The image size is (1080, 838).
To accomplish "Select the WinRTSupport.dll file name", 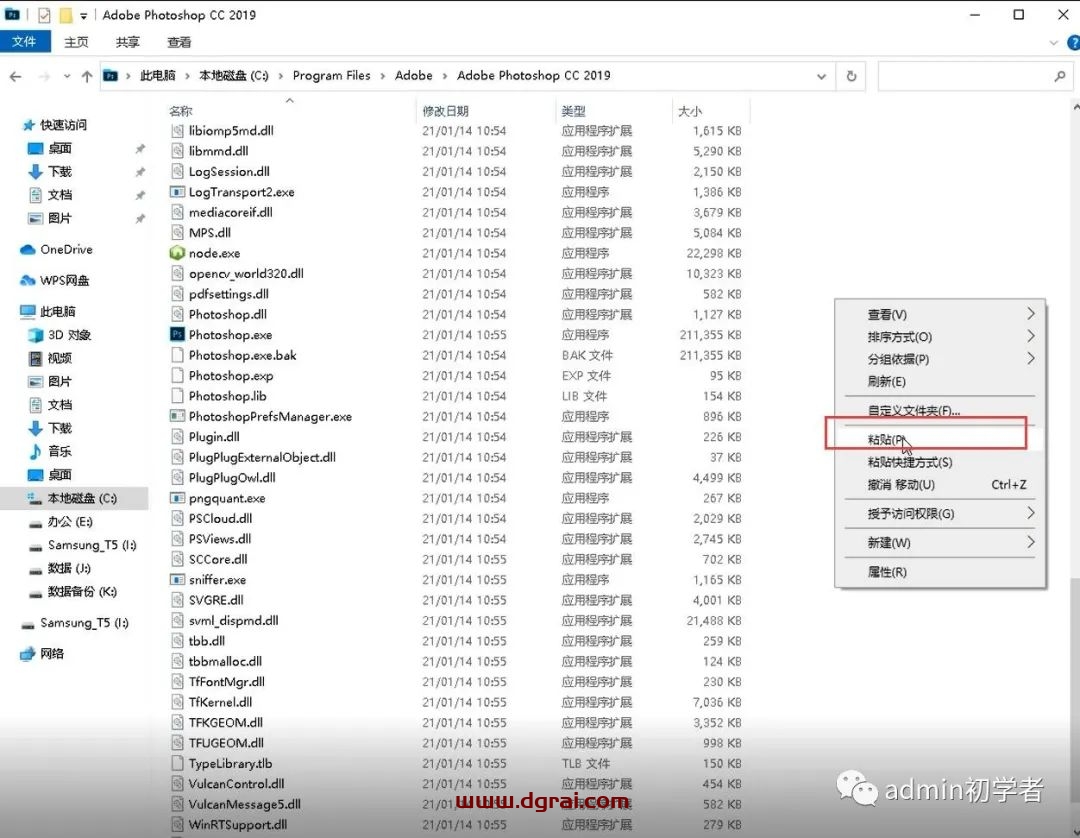I will (x=238, y=824).
